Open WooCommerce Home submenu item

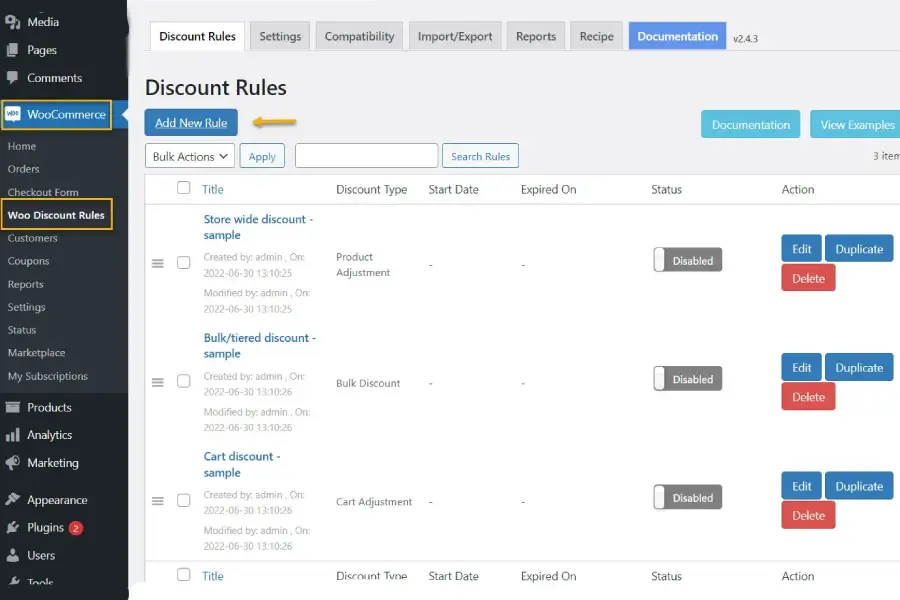click(22, 146)
